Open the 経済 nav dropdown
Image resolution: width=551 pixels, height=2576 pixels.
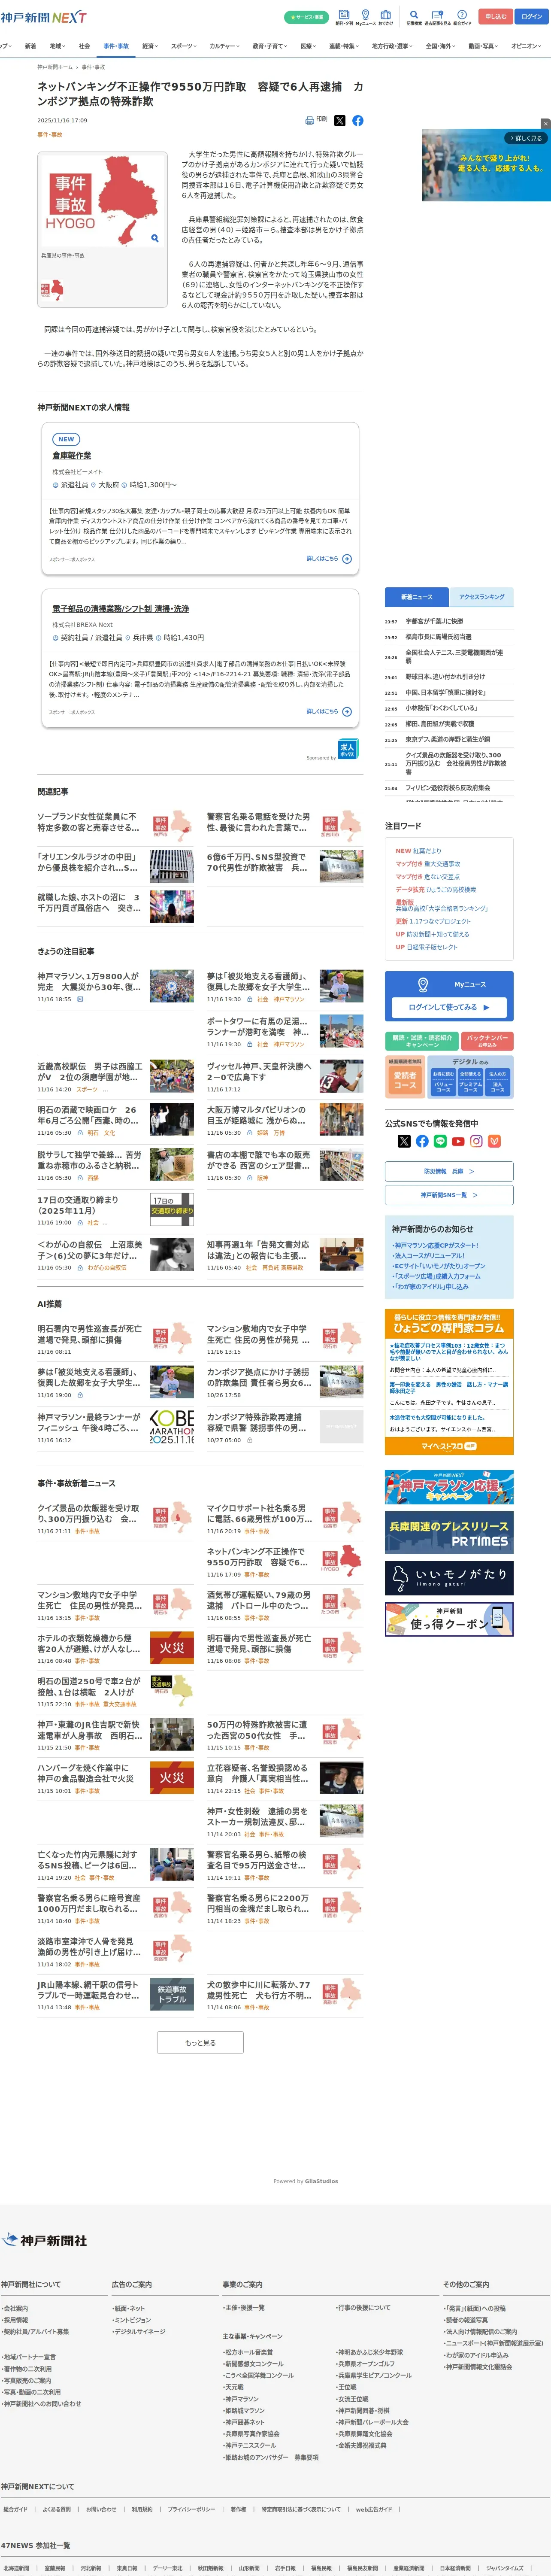(x=150, y=46)
